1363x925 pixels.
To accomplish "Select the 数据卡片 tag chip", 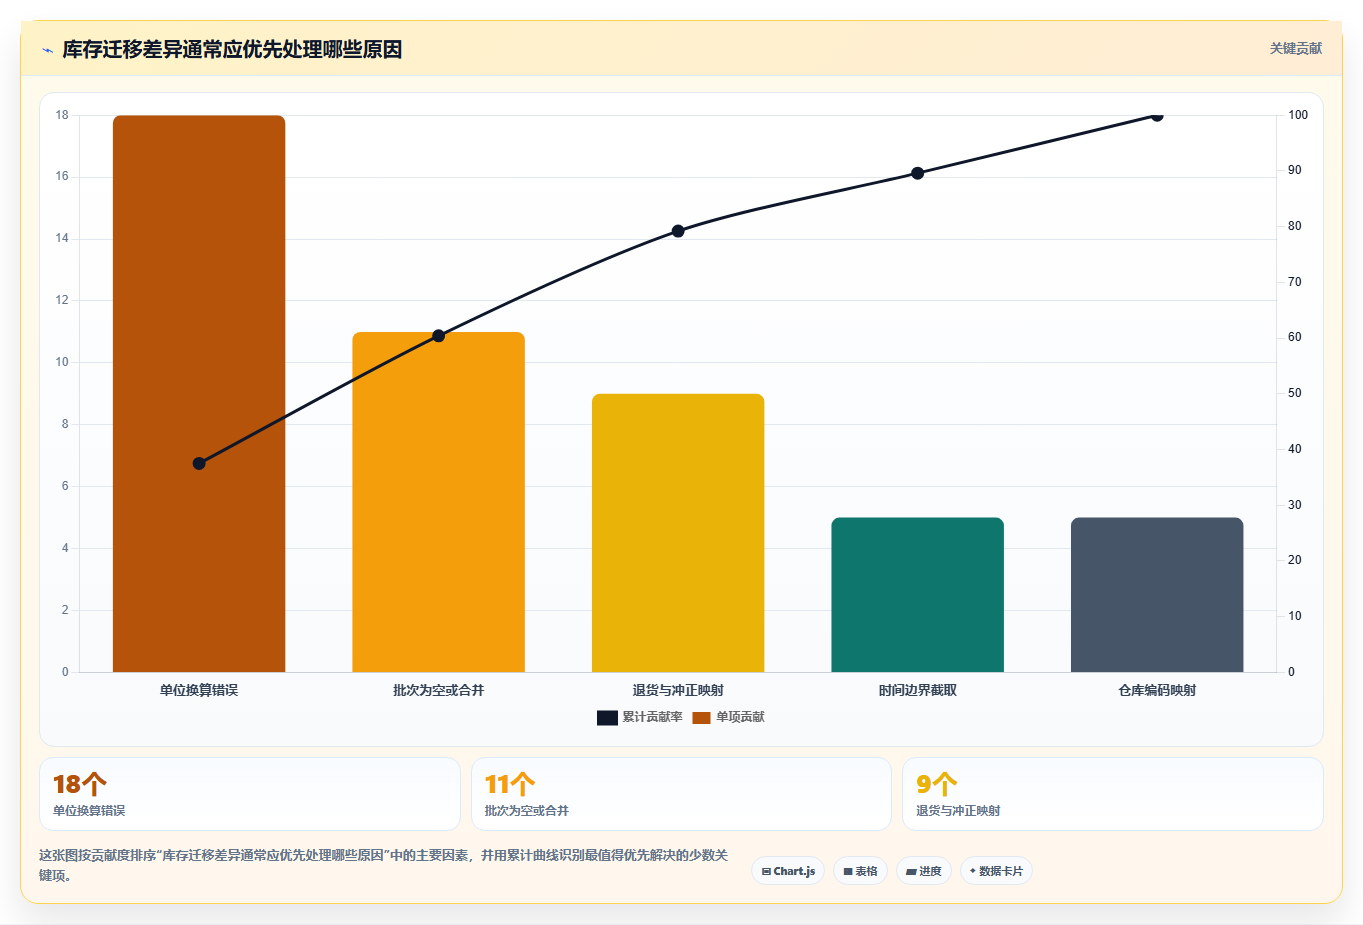I will [996, 871].
